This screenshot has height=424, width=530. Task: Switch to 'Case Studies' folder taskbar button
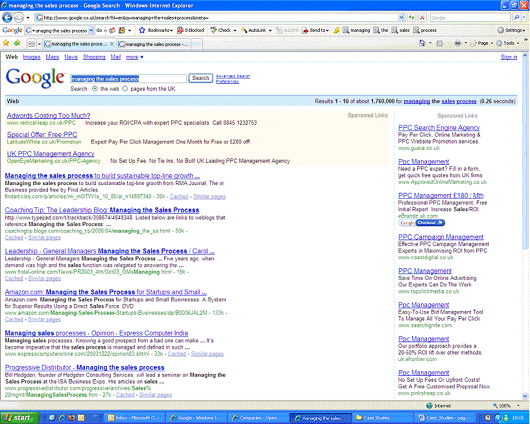(382, 418)
